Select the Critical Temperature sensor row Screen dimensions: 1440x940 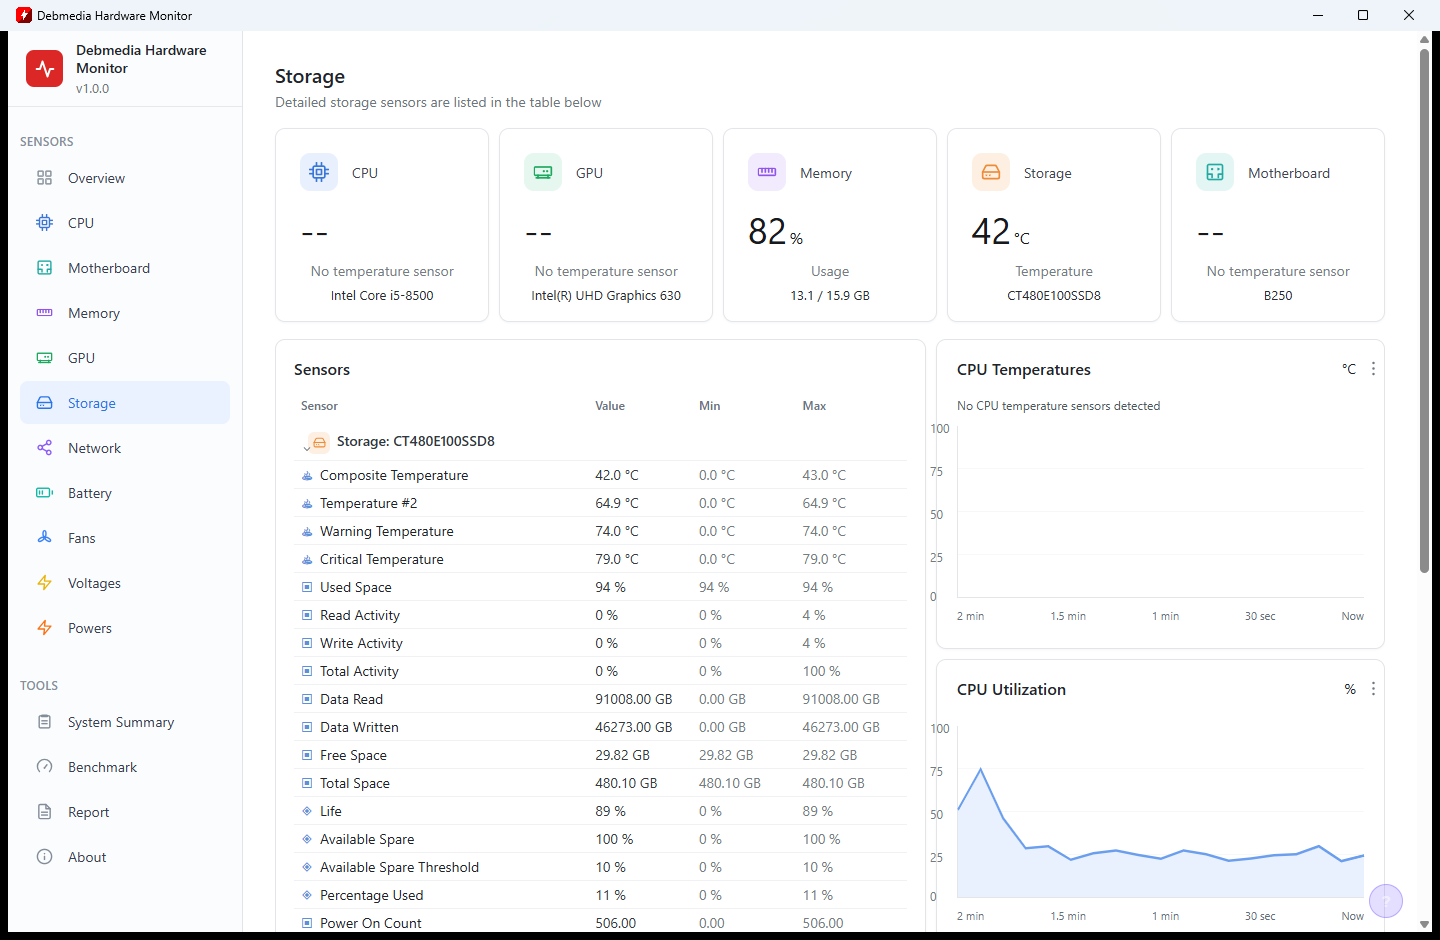coord(601,559)
